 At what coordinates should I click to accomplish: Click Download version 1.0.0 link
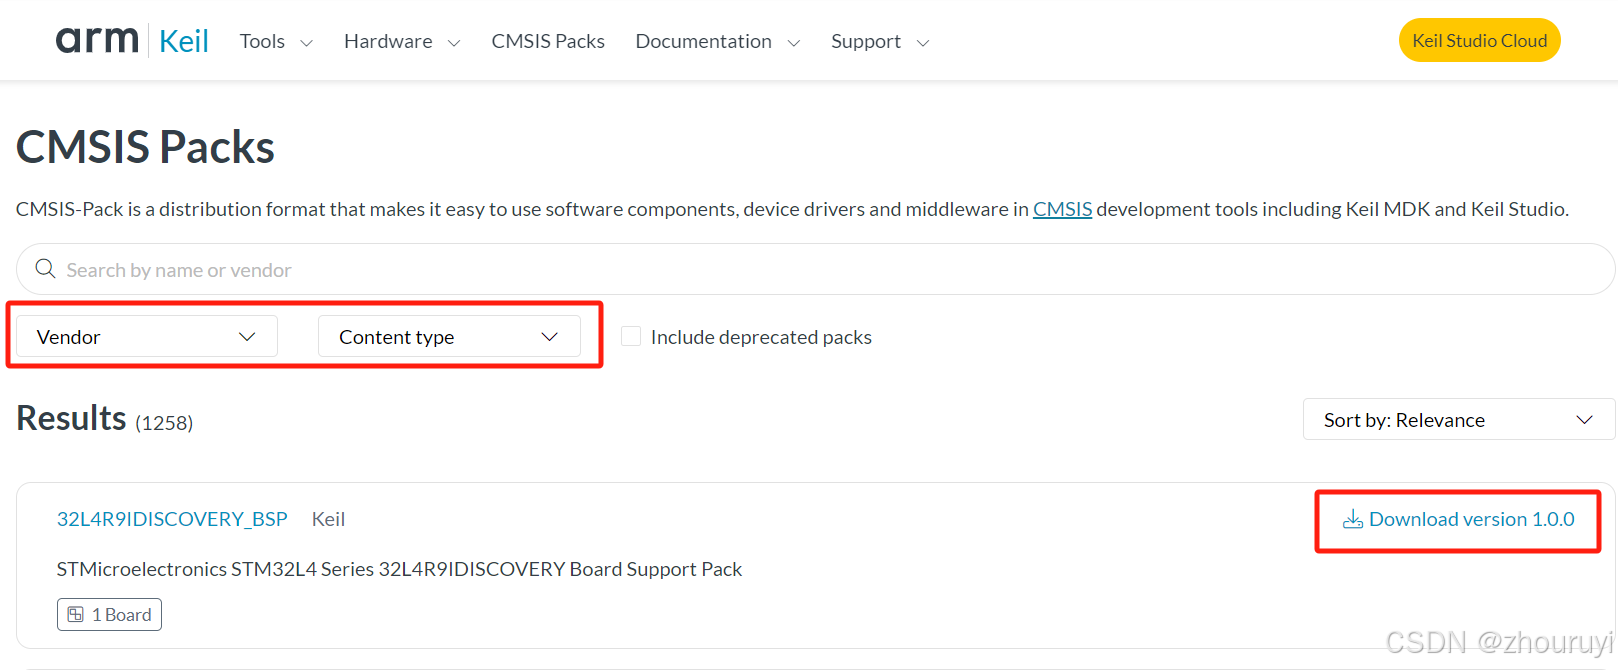pyautogui.click(x=1458, y=519)
